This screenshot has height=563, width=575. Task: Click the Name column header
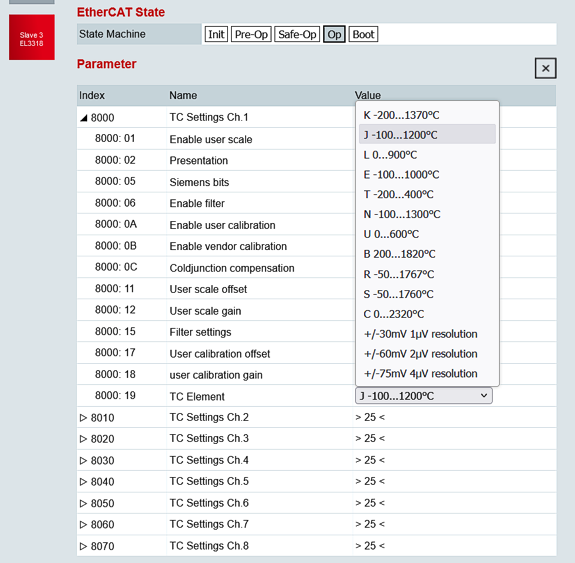183,95
